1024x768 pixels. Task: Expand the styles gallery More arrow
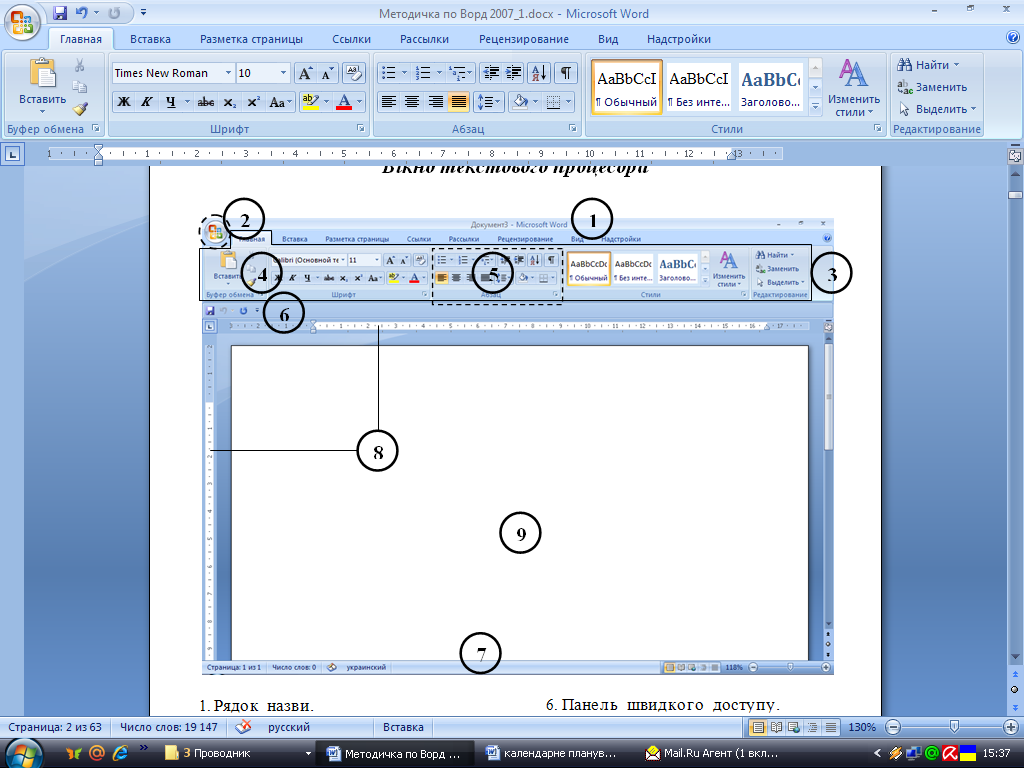click(x=815, y=106)
